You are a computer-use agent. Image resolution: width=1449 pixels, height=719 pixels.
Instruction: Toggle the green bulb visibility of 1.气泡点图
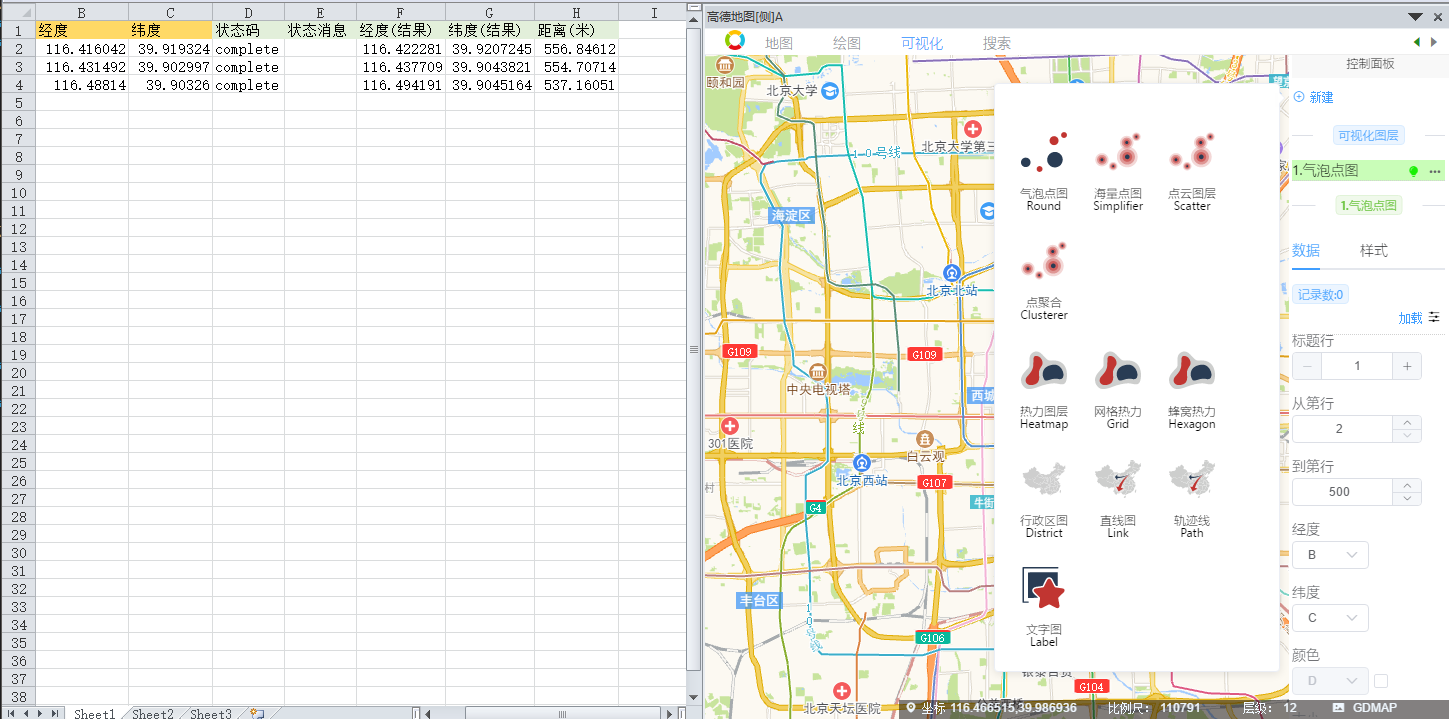coord(1413,172)
